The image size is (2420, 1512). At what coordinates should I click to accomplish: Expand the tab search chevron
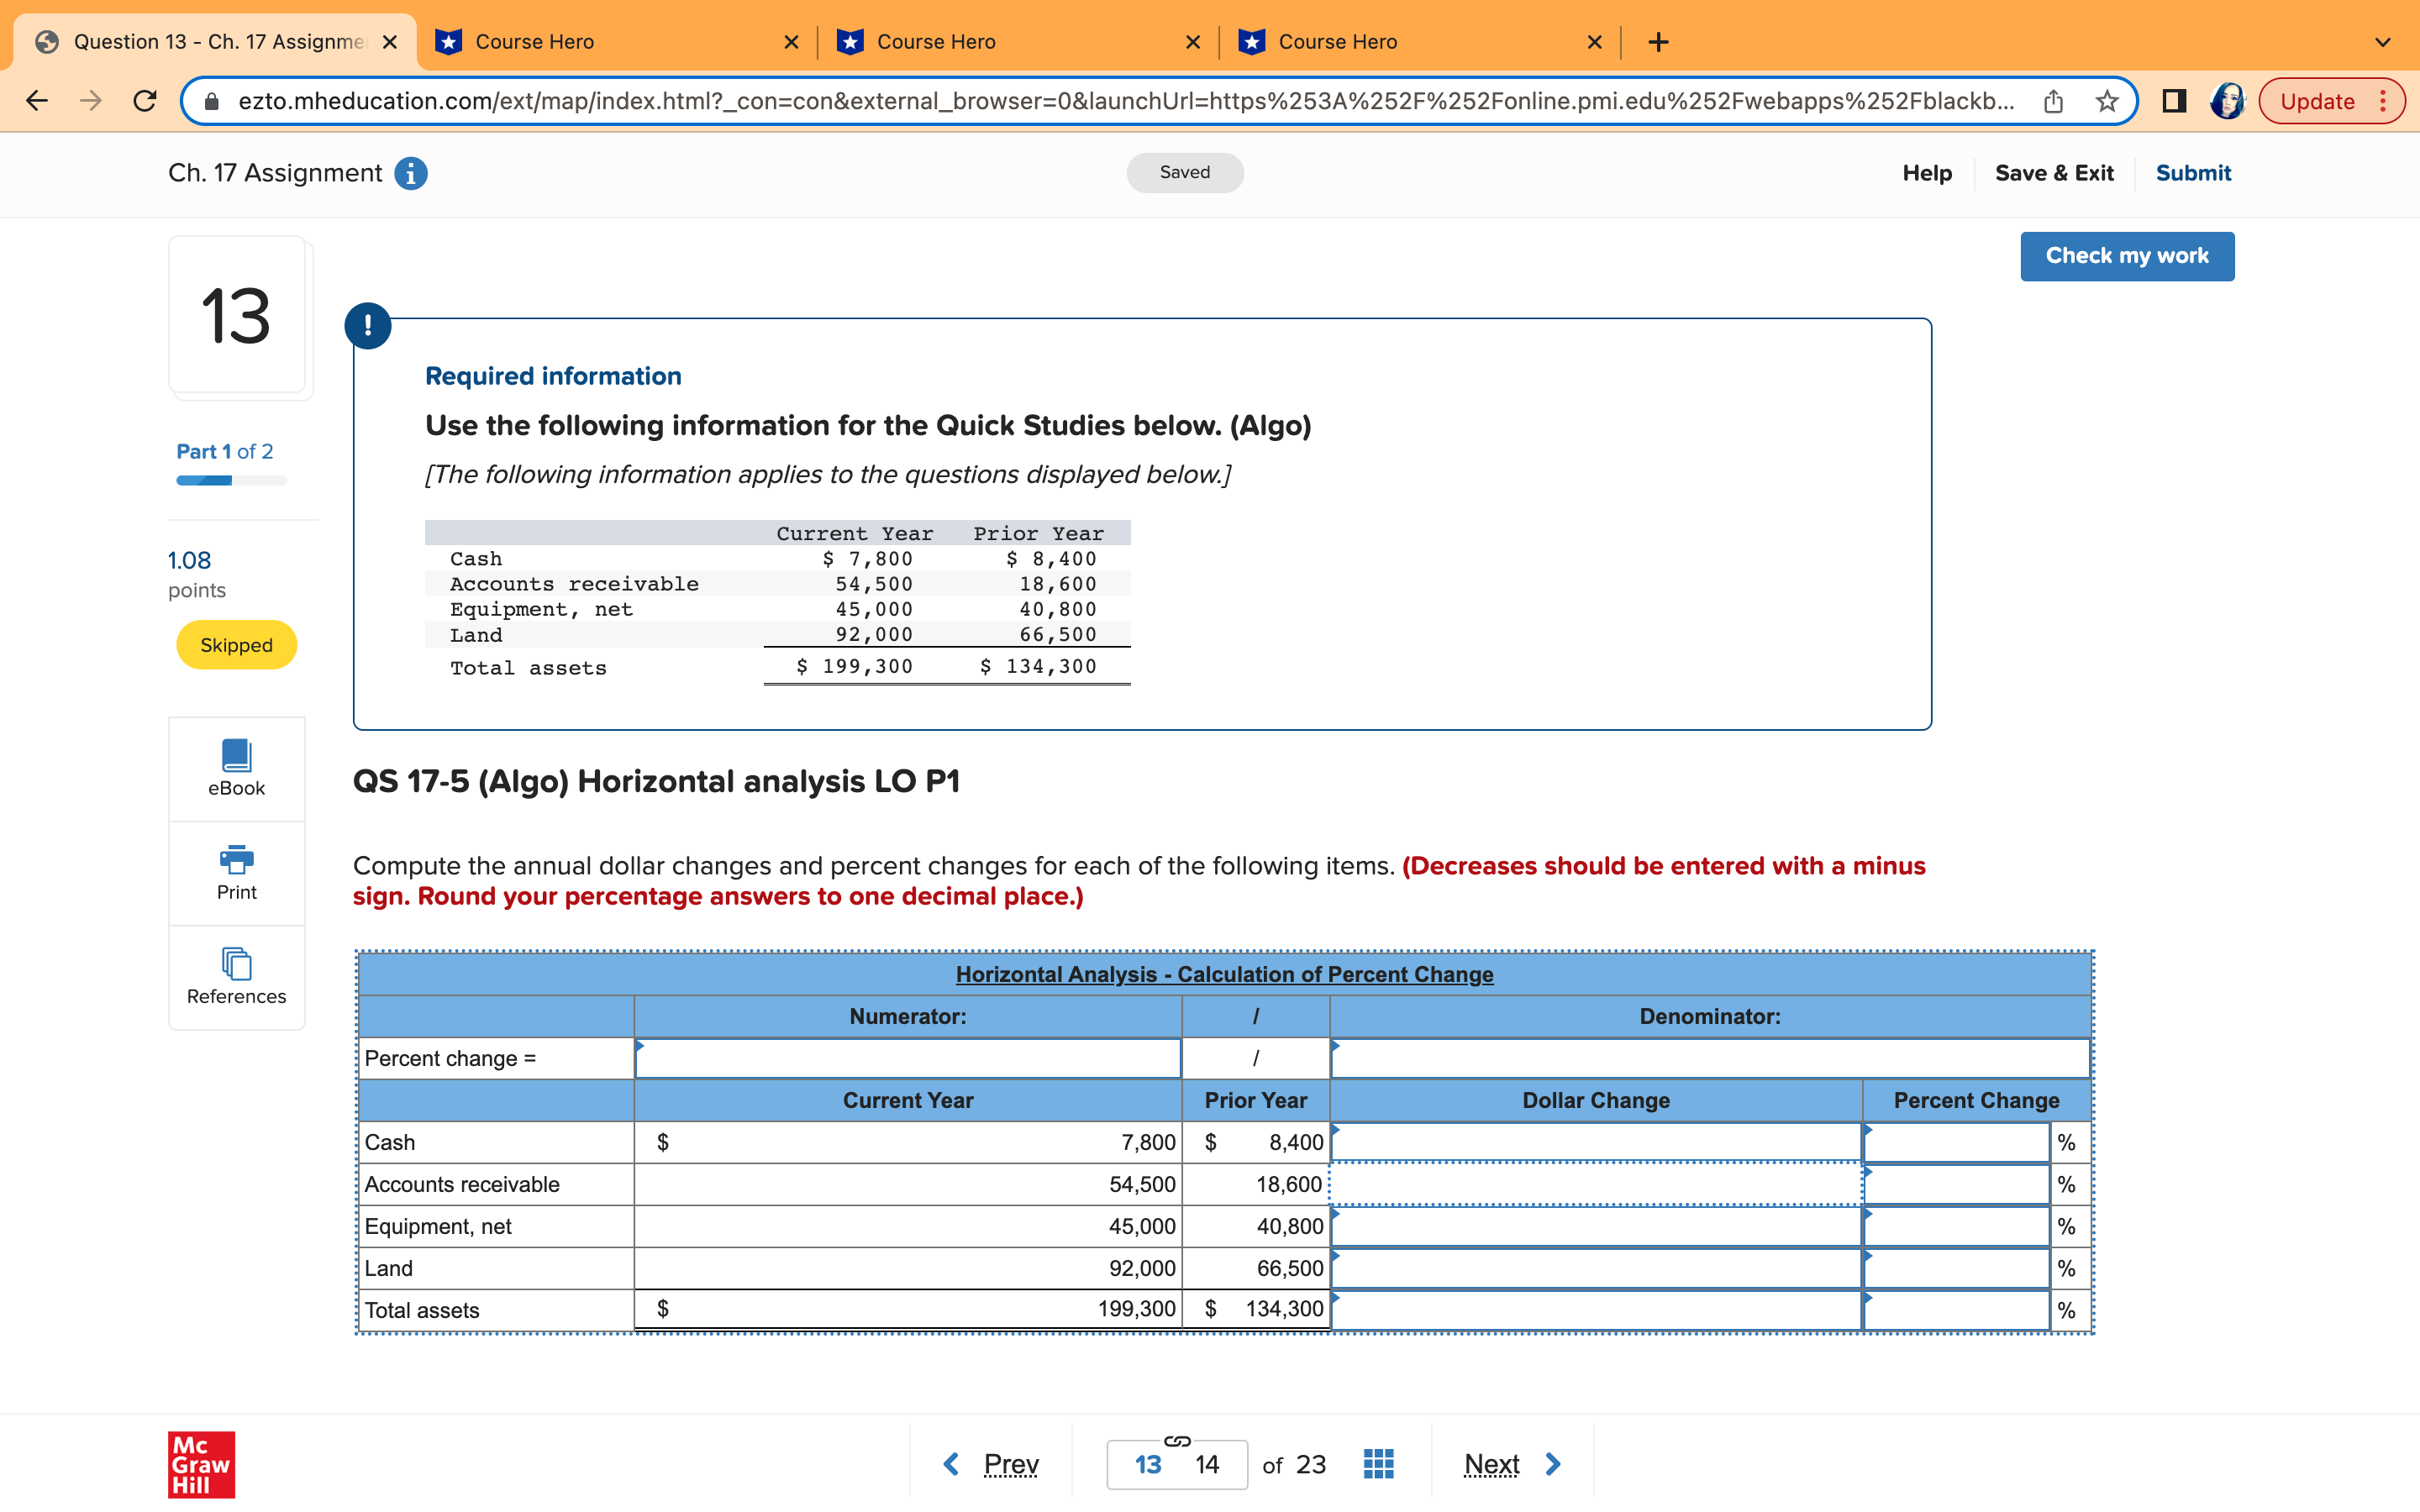click(x=2383, y=42)
